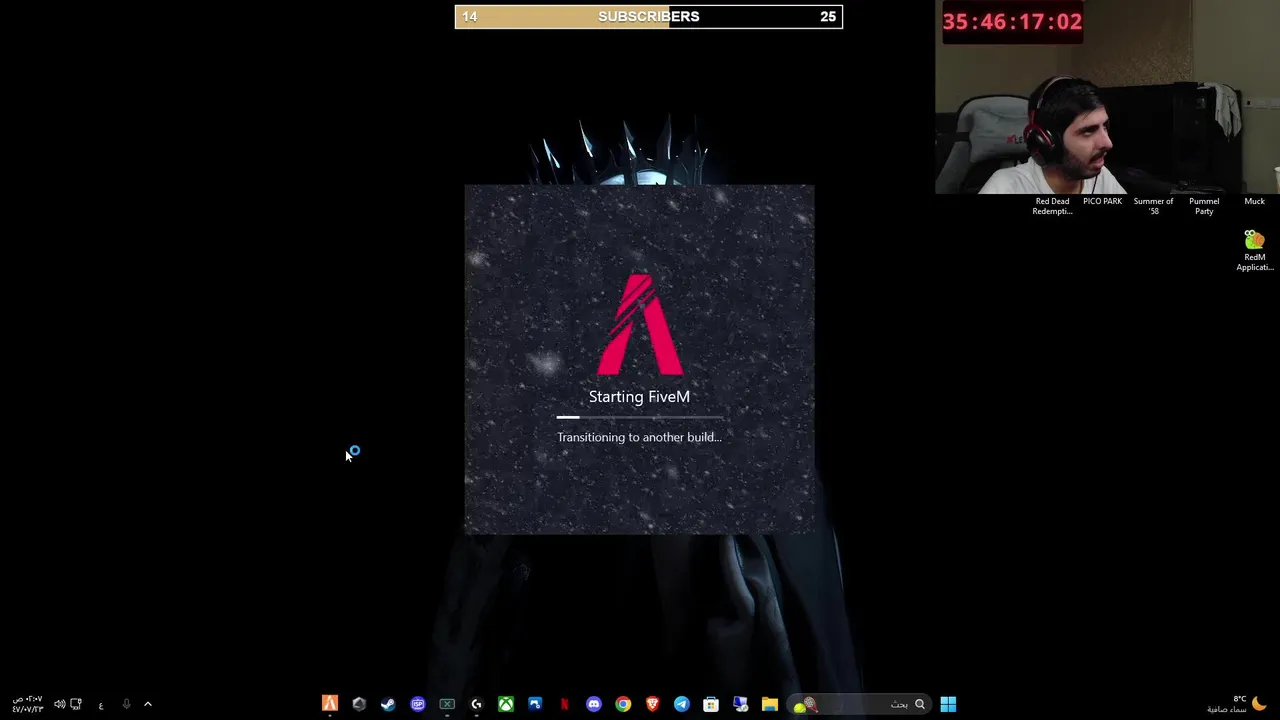Image resolution: width=1280 pixels, height=720 pixels.
Task: Switch the Arabic input language indicator
Action: click(x=101, y=705)
